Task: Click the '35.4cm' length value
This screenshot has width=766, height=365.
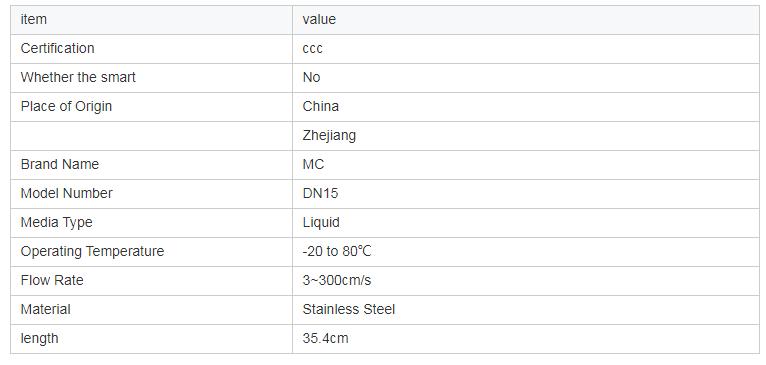Action: [x=325, y=339]
